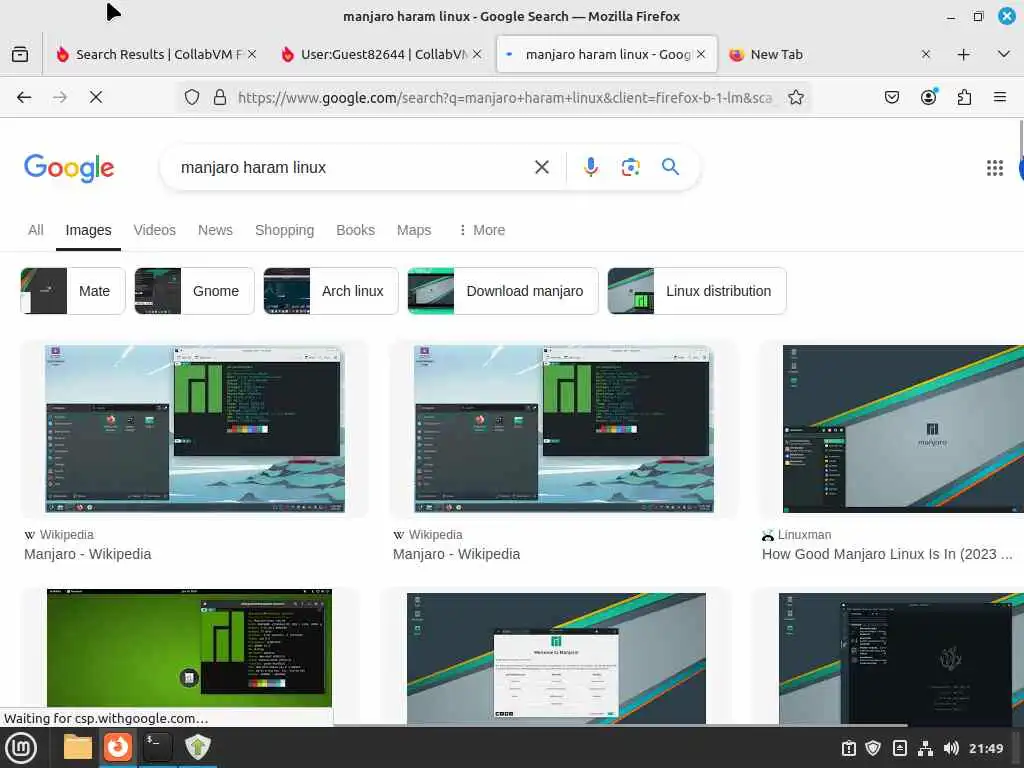Select the Videos search filter
This screenshot has height=768, width=1024.
[155, 230]
